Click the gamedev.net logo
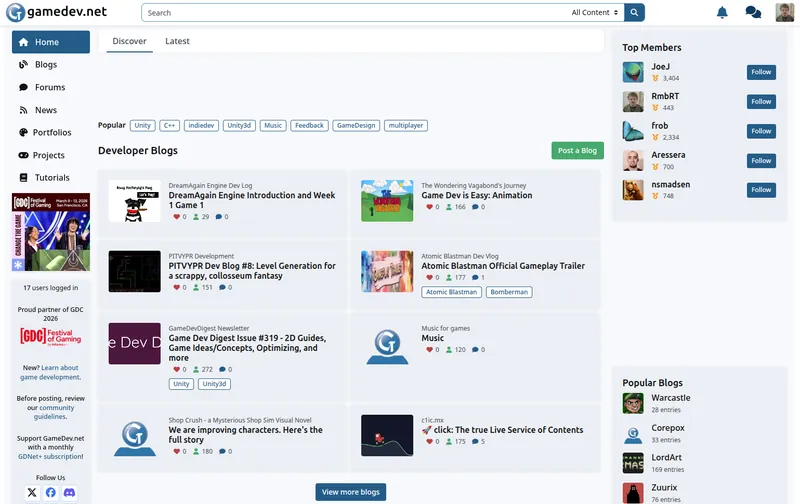 tap(57, 12)
